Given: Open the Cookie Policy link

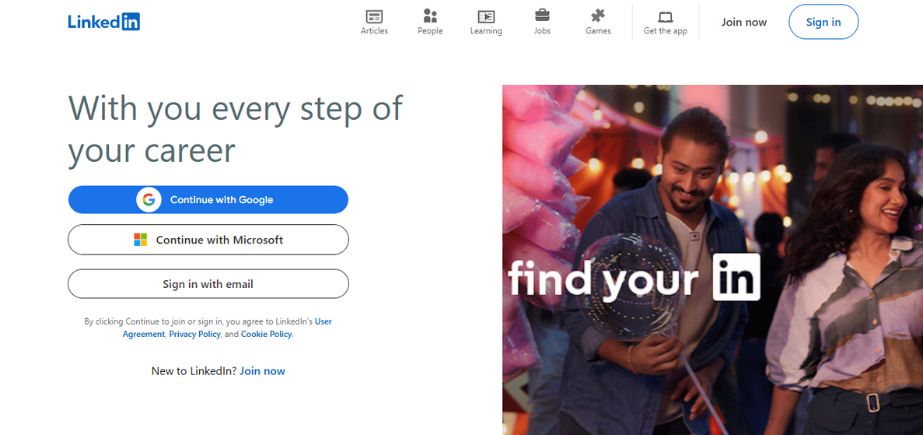Looking at the screenshot, I should 266,334.
